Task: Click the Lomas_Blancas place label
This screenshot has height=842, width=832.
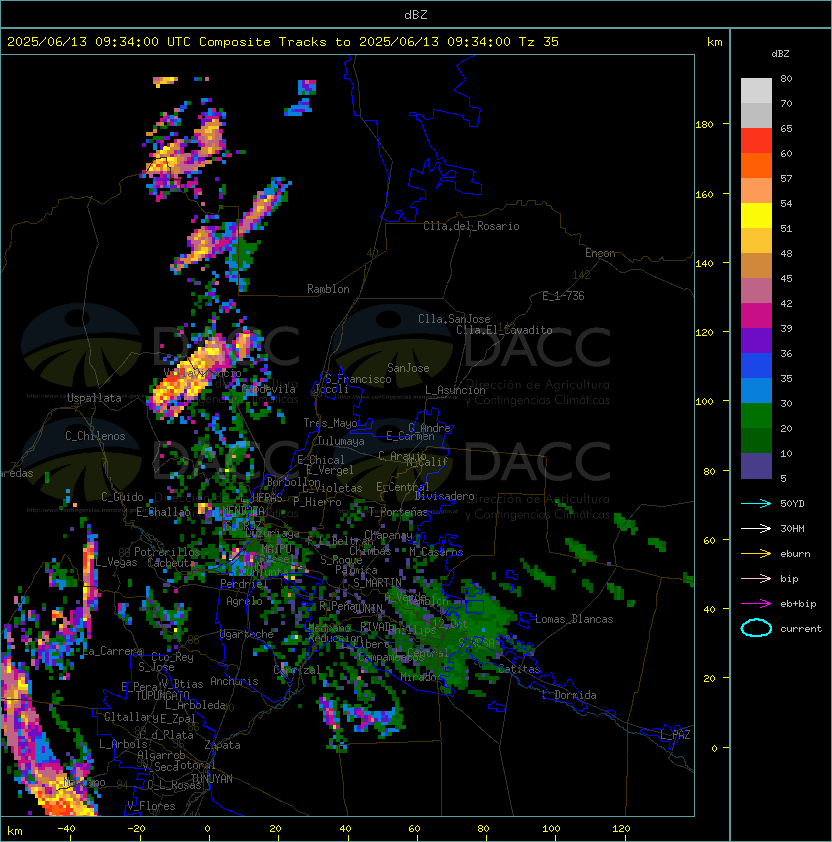Action: click(x=574, y=619)
